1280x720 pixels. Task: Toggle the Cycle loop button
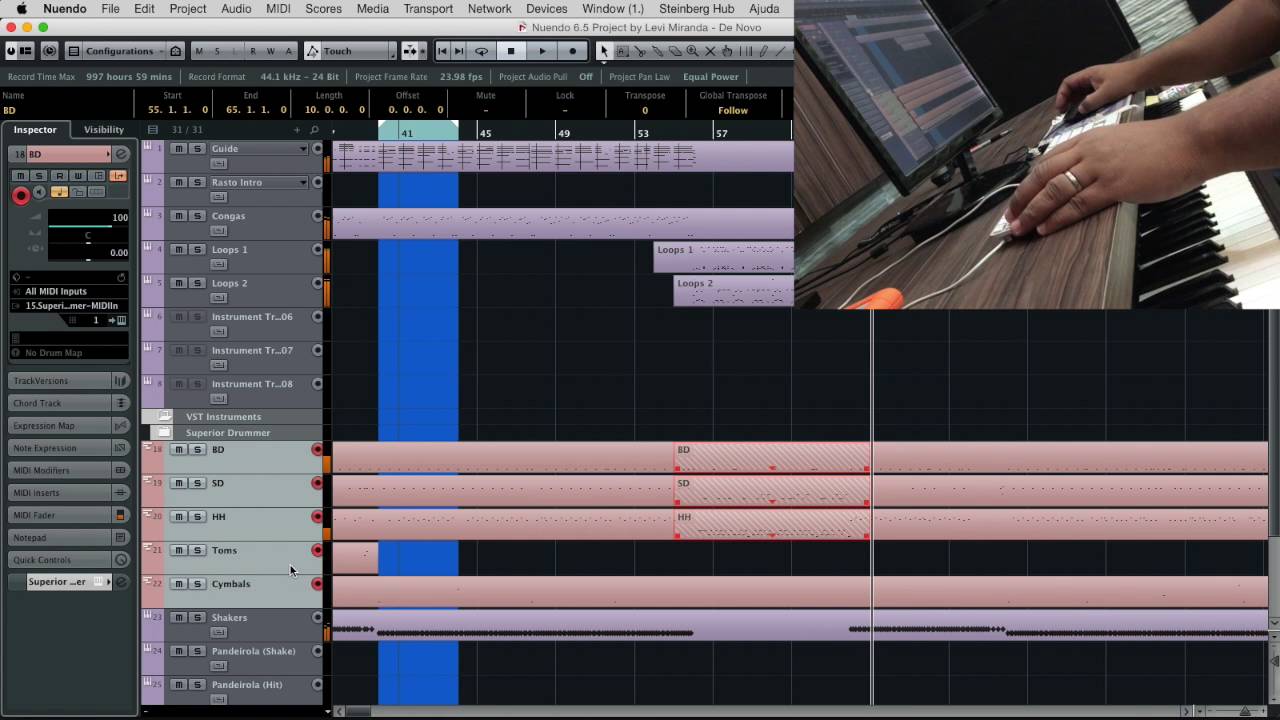(481, 51)
